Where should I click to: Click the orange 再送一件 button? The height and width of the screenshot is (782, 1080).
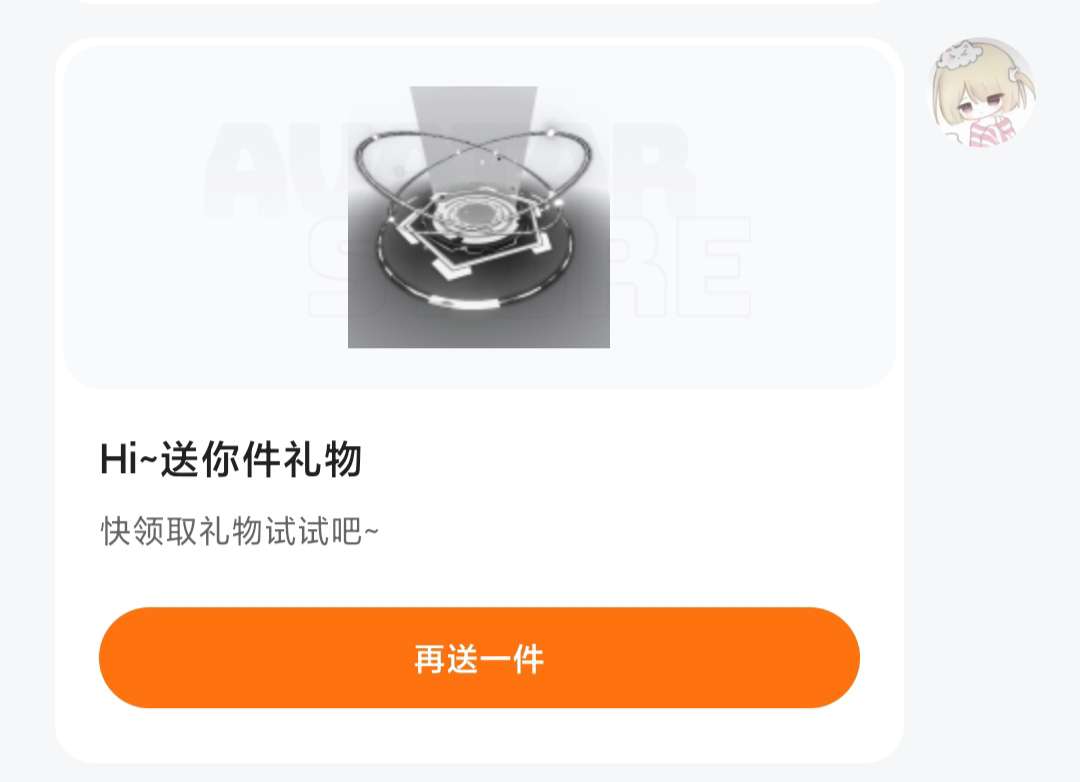click(479, 658)
